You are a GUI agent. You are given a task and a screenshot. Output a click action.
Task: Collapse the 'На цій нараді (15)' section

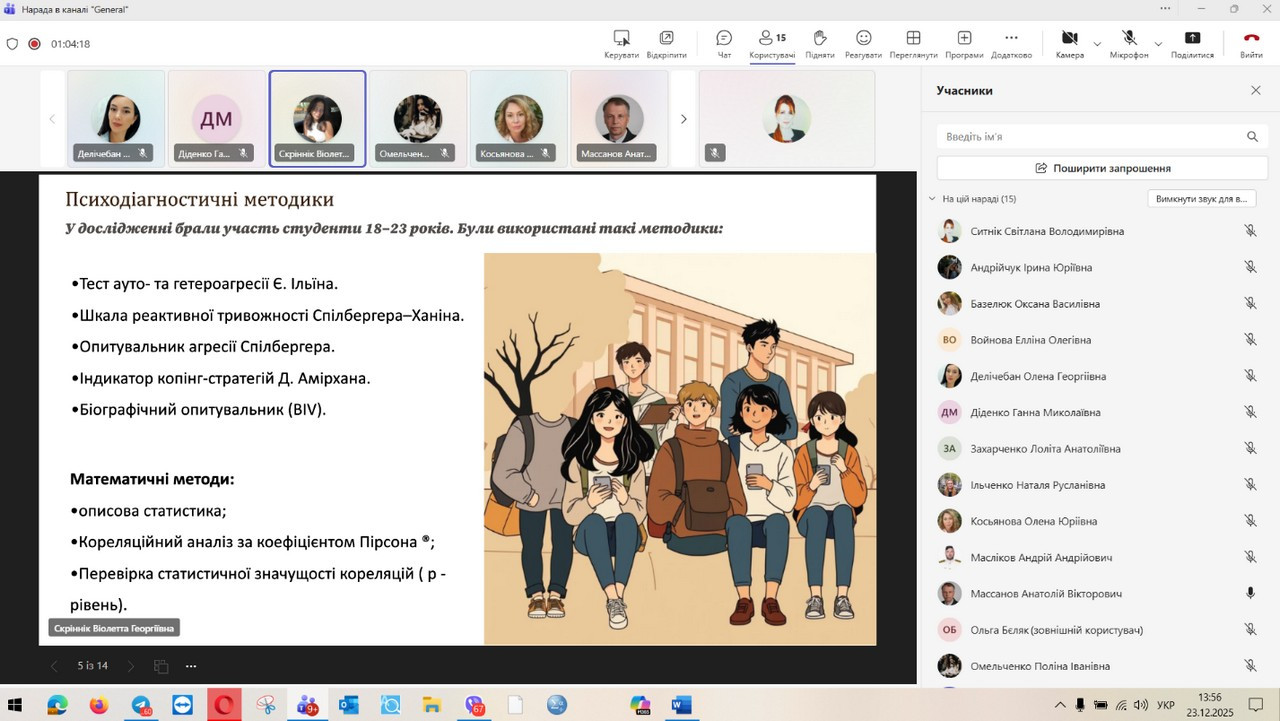coord(933,199)
